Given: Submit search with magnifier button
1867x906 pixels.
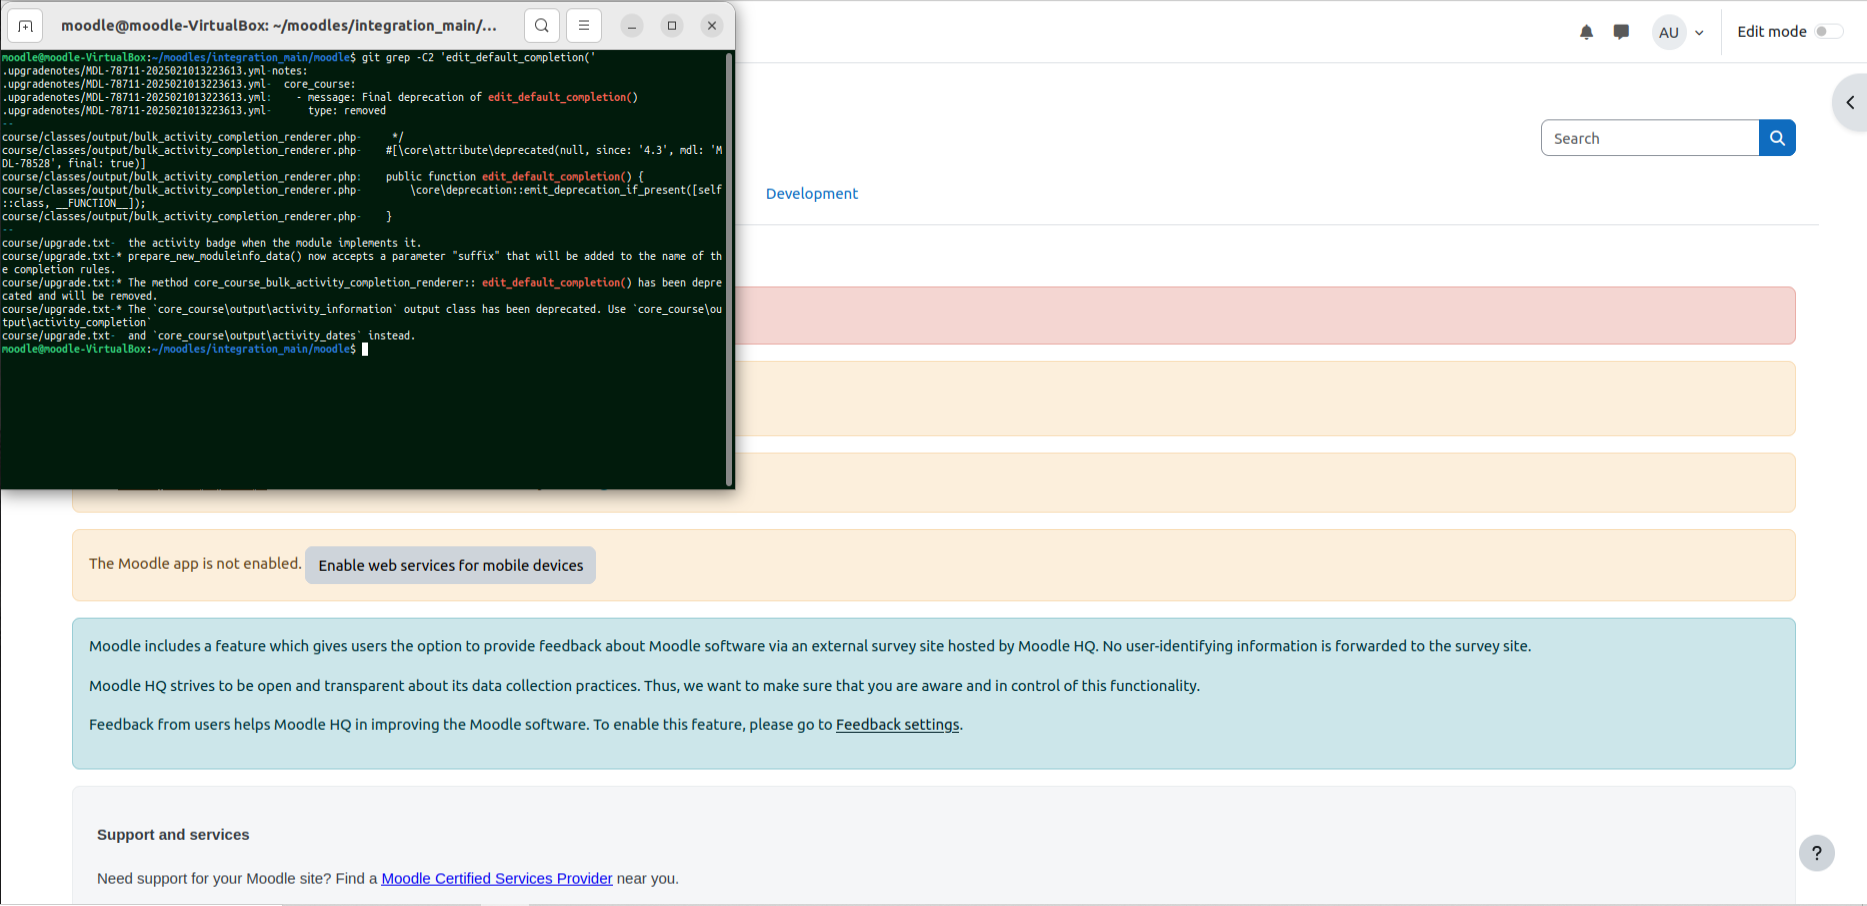Looking at the screenshot, I should [x=1777, y=138].
